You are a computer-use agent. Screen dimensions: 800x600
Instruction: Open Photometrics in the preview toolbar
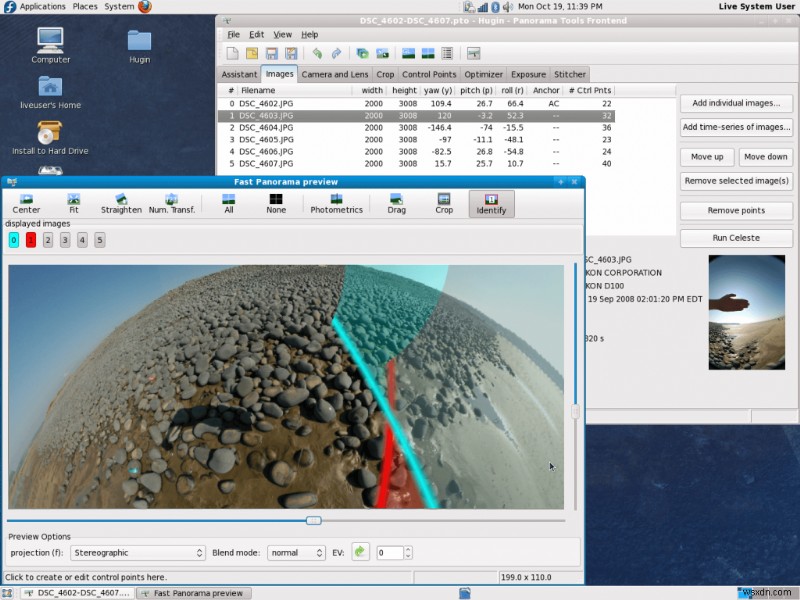tap(336, 204)
